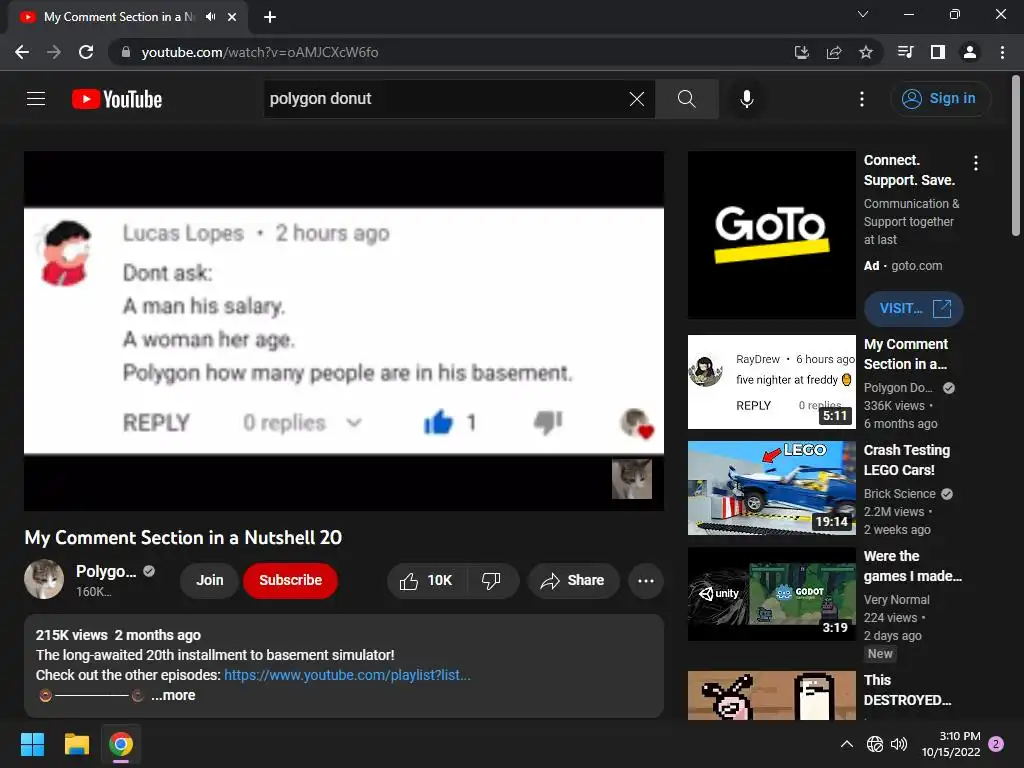View site information lock icon

point(126,52)
